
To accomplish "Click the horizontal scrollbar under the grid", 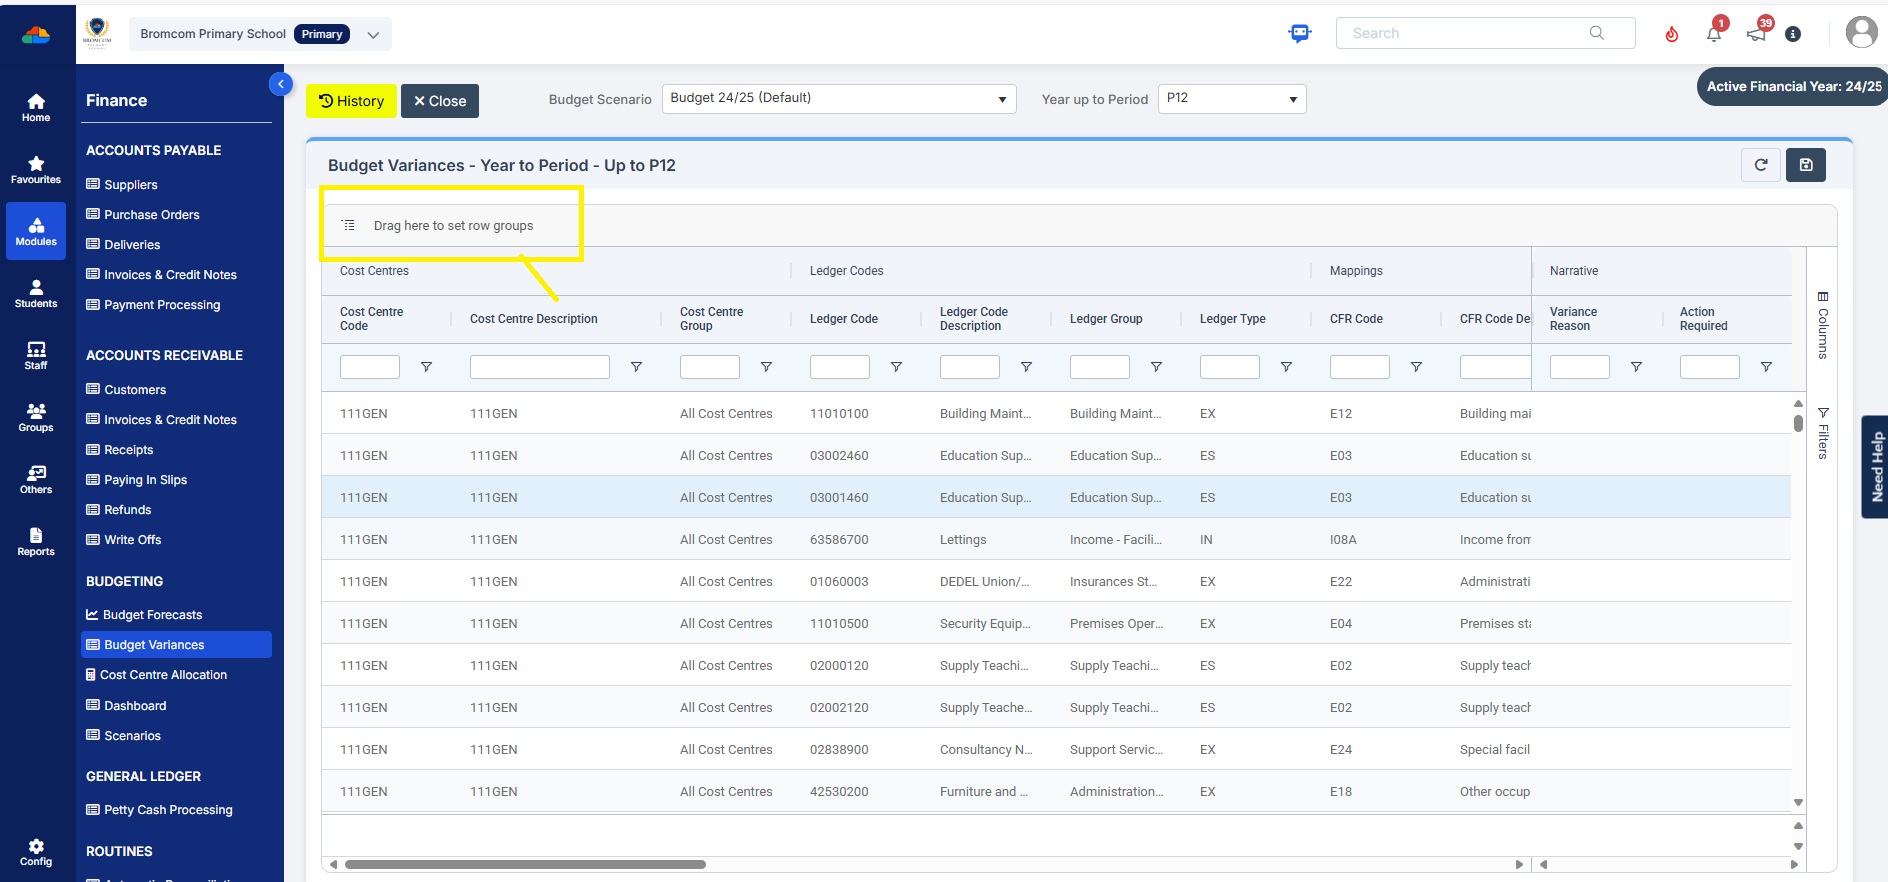I will [525, 864].
